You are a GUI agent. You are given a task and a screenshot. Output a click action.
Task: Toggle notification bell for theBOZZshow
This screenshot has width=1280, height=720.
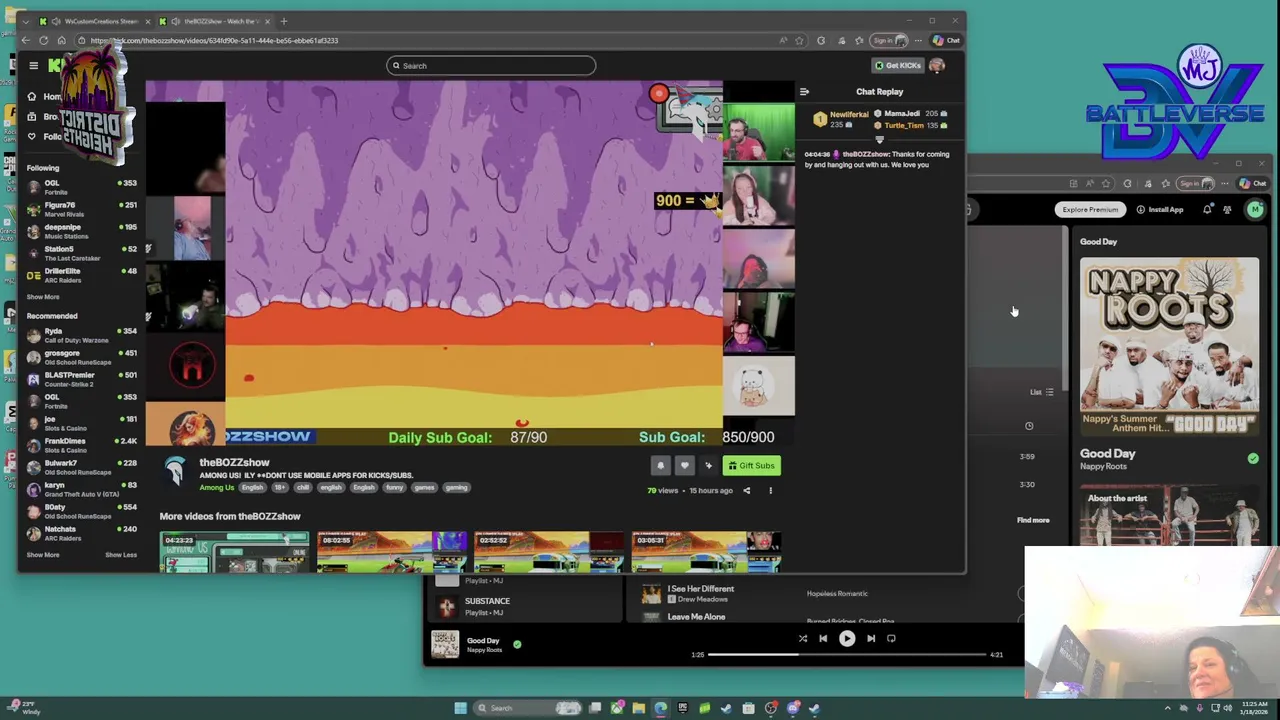coord(660,465)
